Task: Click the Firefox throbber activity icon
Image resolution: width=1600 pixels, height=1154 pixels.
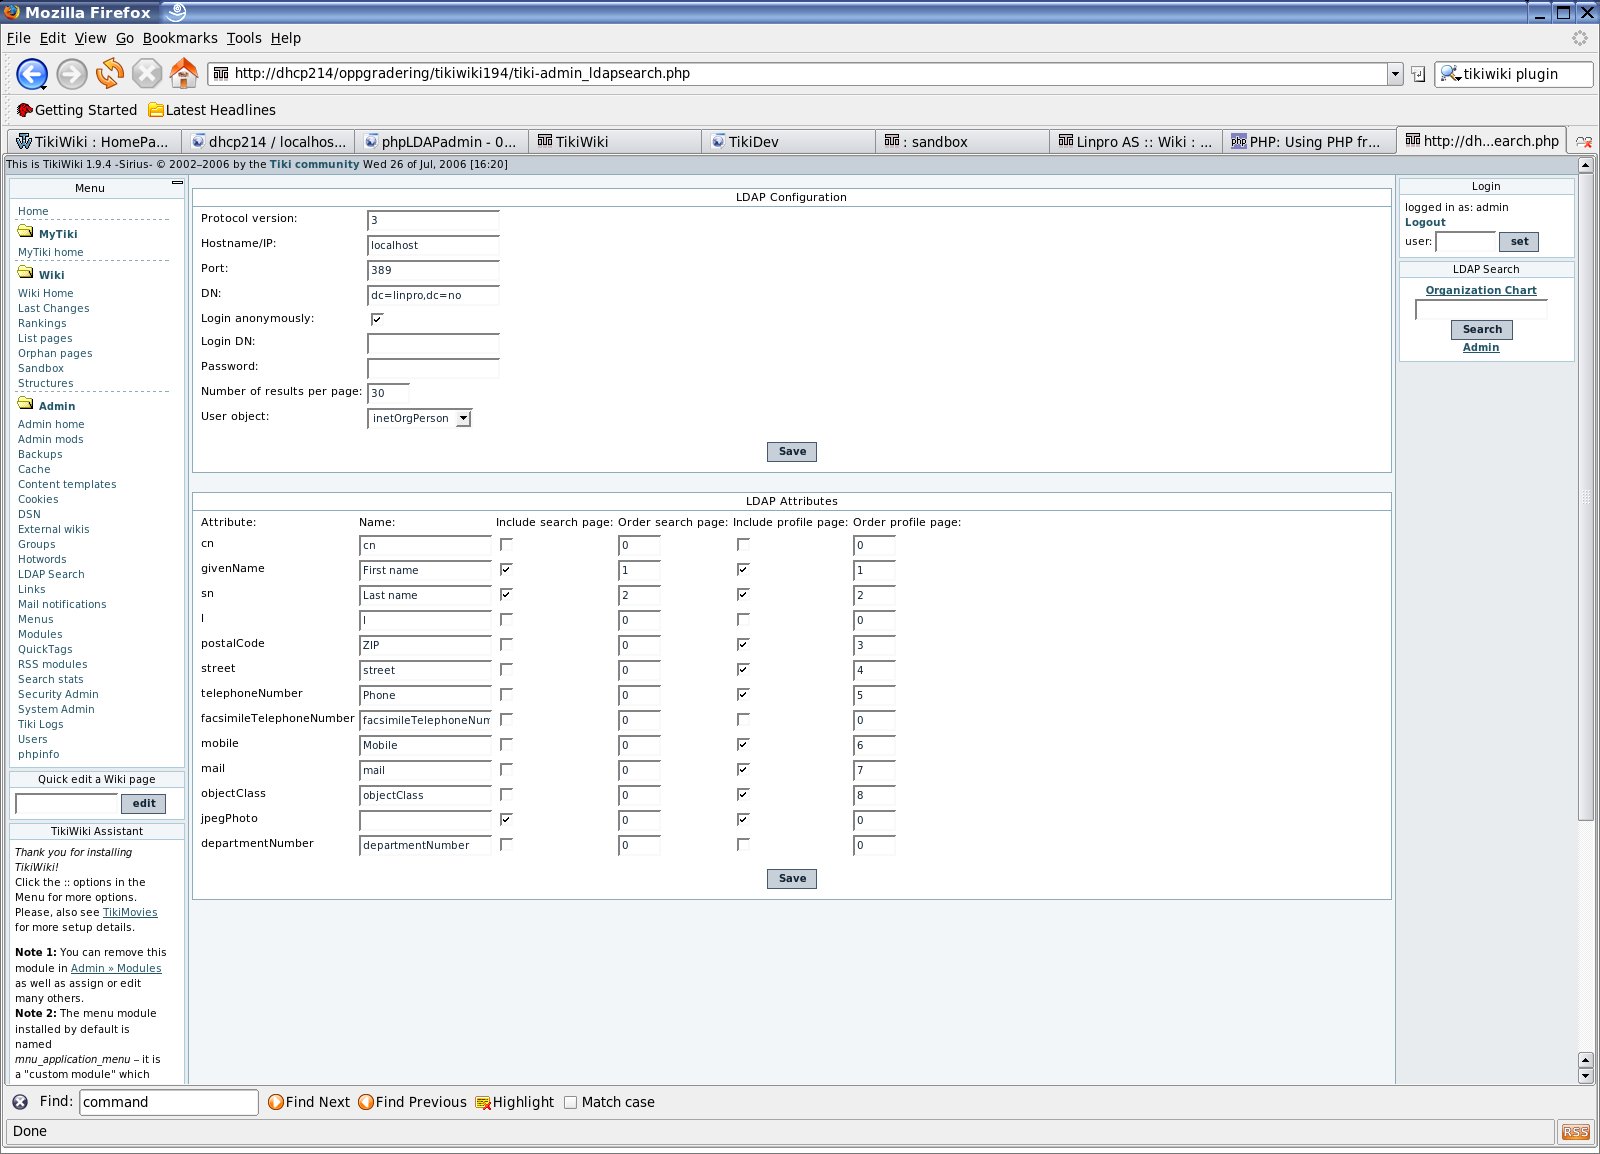Action: click(1580, 38)
